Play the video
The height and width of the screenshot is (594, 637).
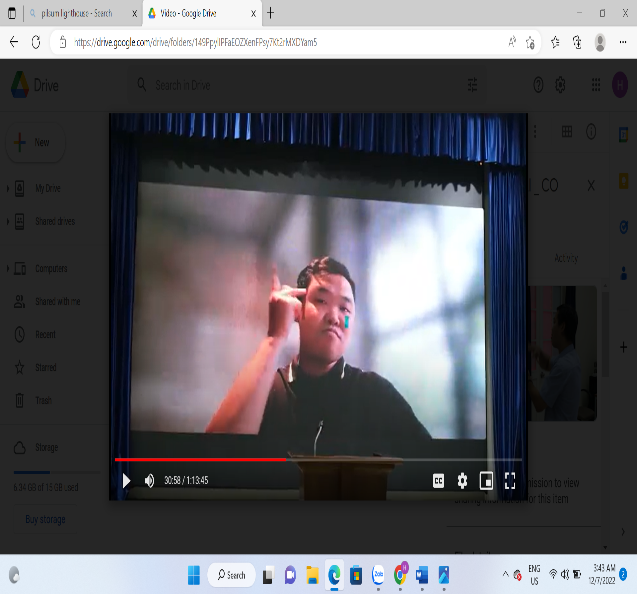tap(126, 481)
